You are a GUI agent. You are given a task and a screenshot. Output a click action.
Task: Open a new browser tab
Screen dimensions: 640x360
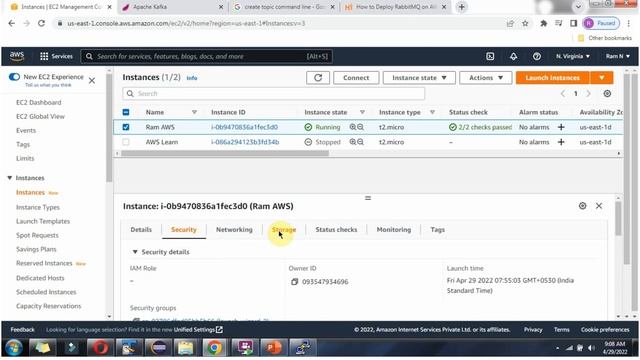click(x=462, y=7)
